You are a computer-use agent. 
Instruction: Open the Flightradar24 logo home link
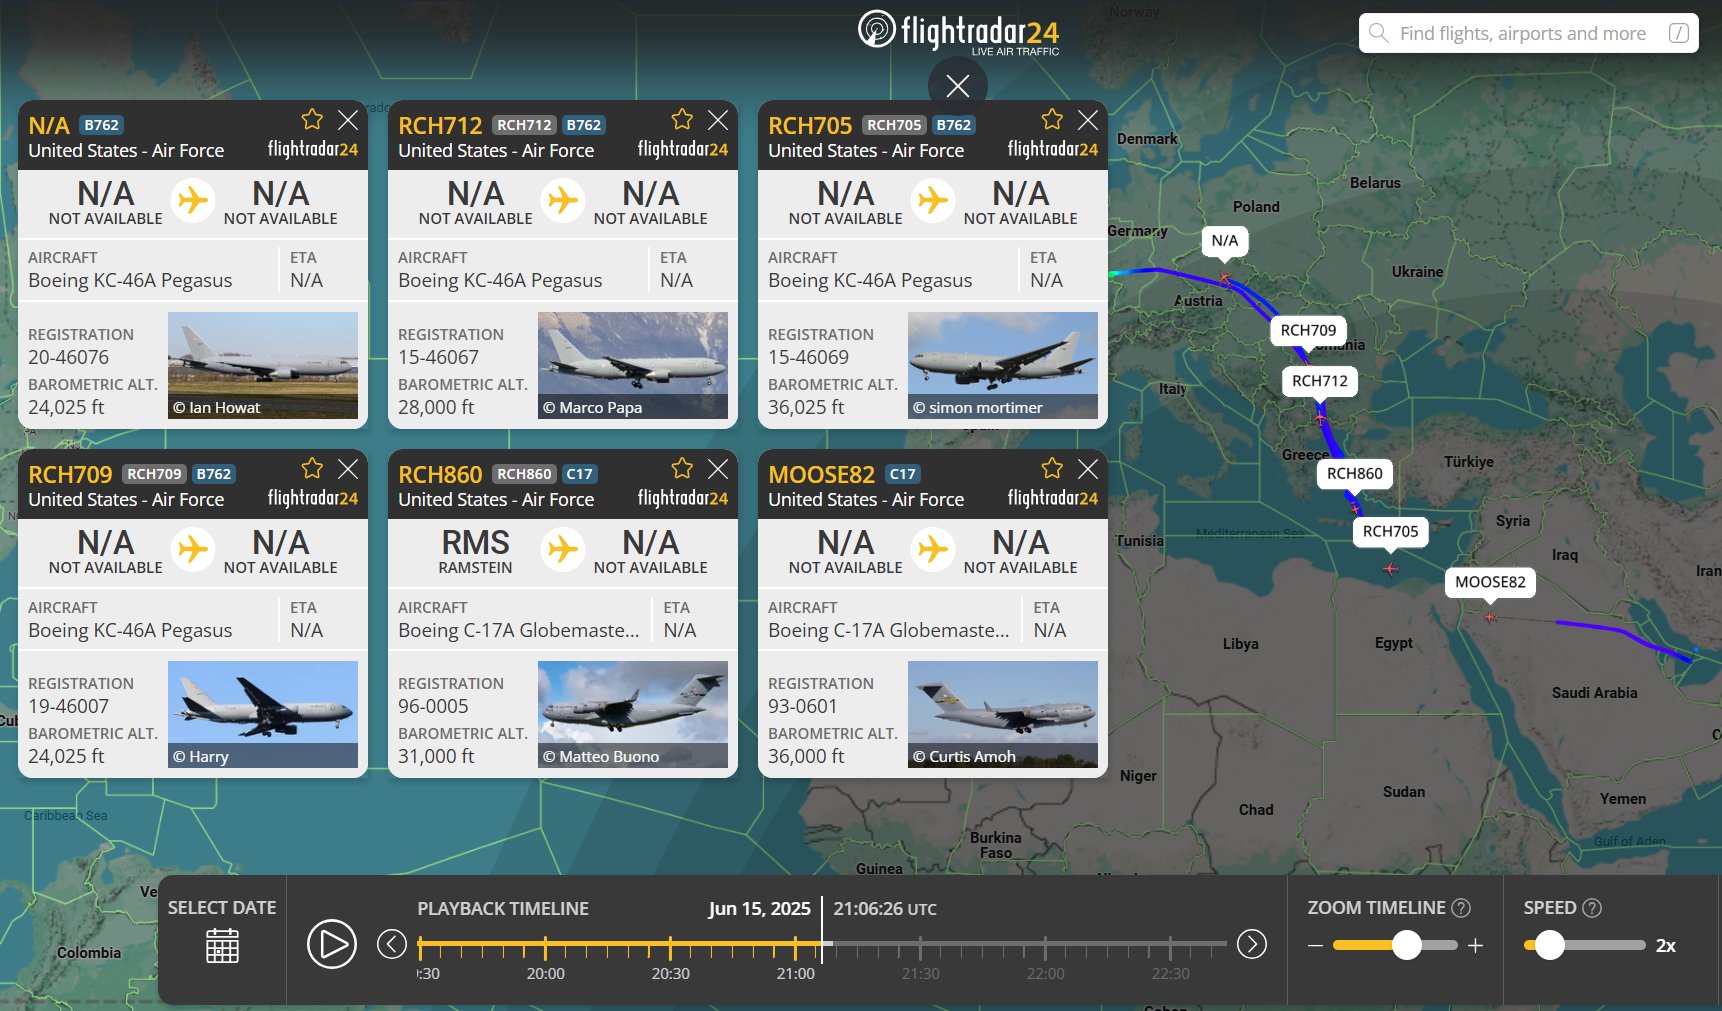coord(958,33)
